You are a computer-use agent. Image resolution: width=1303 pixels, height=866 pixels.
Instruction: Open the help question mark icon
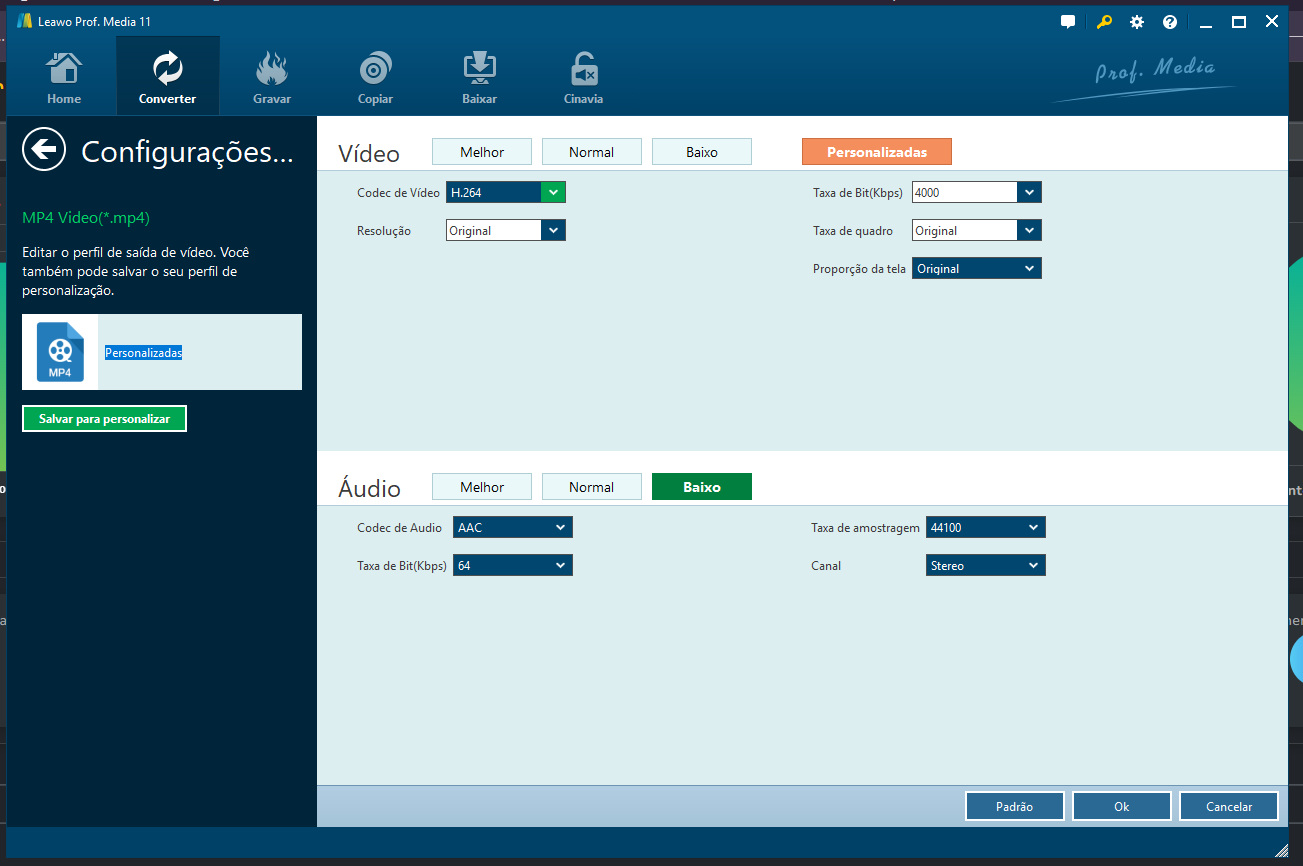pos(1170,22)
